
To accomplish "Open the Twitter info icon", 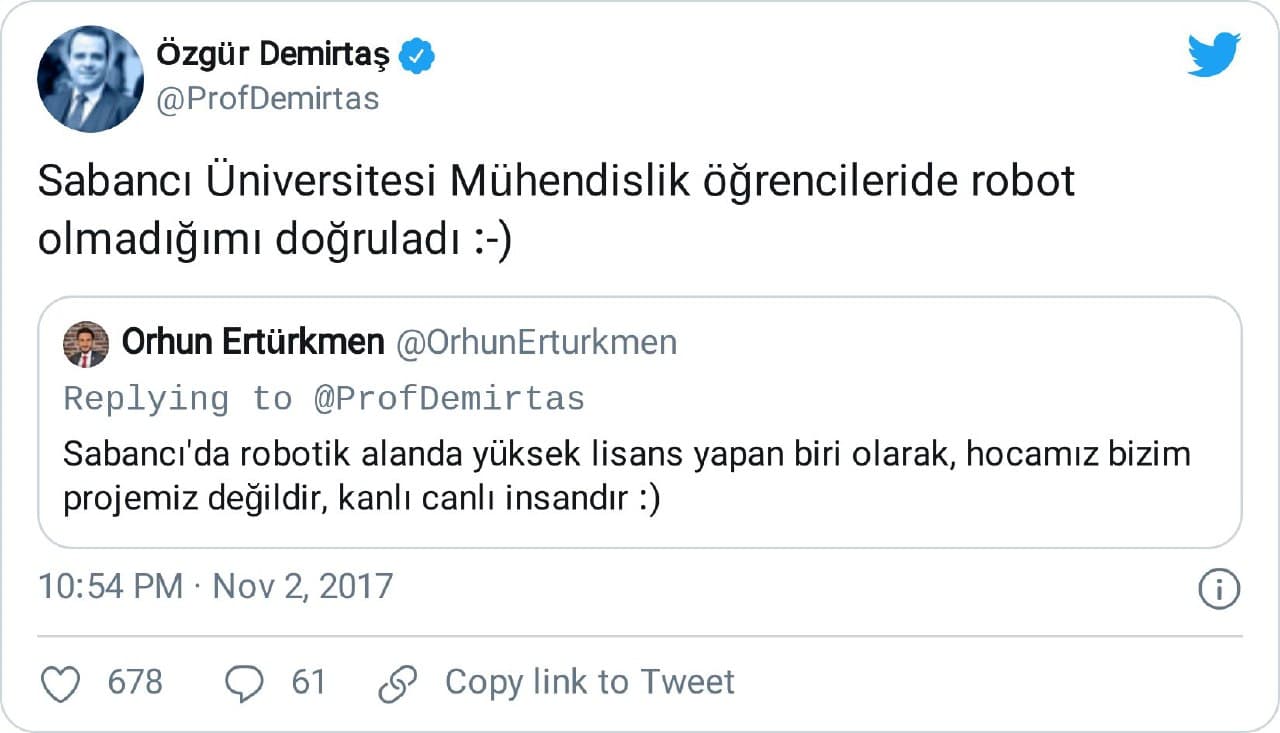I will coord(1218,589).
